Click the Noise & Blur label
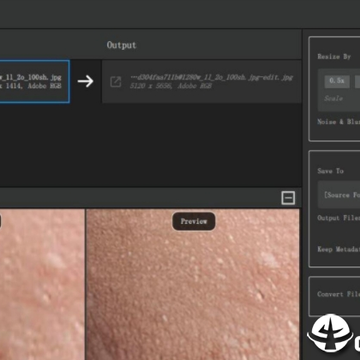The width and height of the screenshot is (360, 360). pyautogui.click(x=339, y=122)
